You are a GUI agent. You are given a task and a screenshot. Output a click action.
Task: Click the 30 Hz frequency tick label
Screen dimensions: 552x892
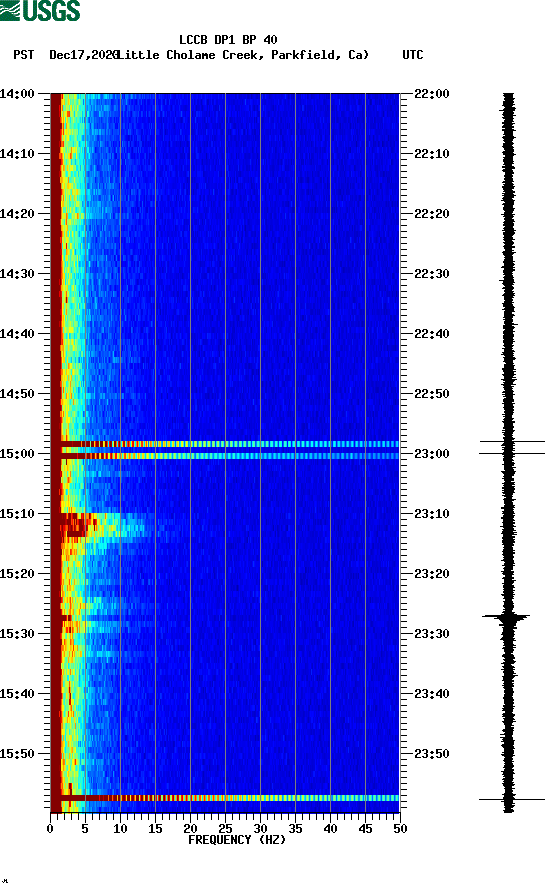260,829
